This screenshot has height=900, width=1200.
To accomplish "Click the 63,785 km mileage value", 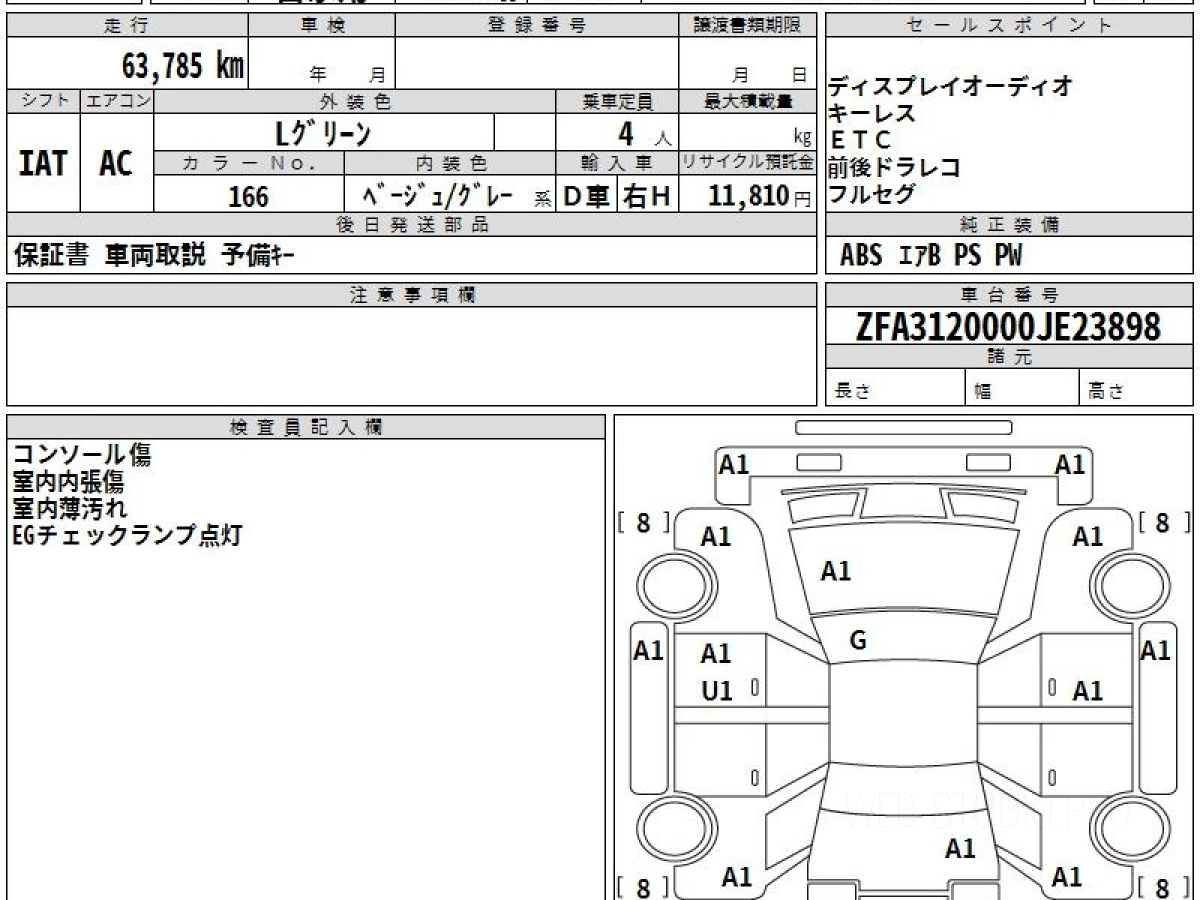I will pyautogui.click(x=183, y=66).
